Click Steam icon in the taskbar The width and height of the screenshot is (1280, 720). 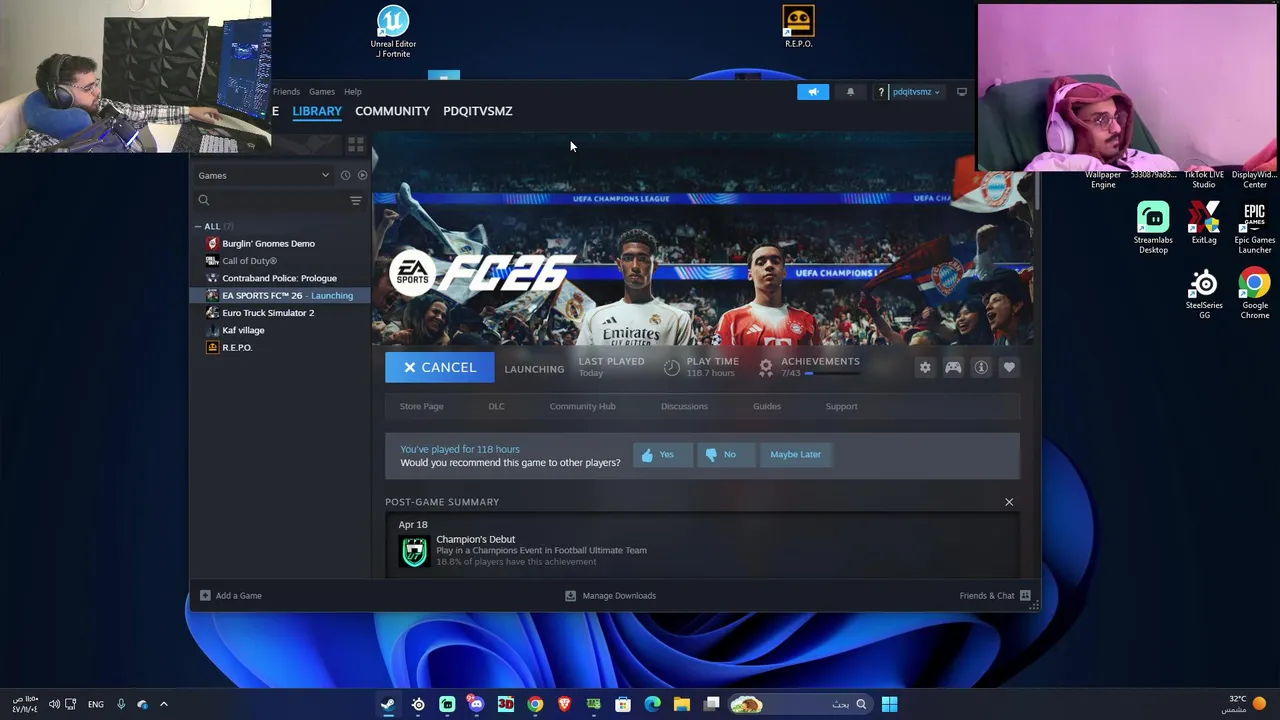(388, 704)
